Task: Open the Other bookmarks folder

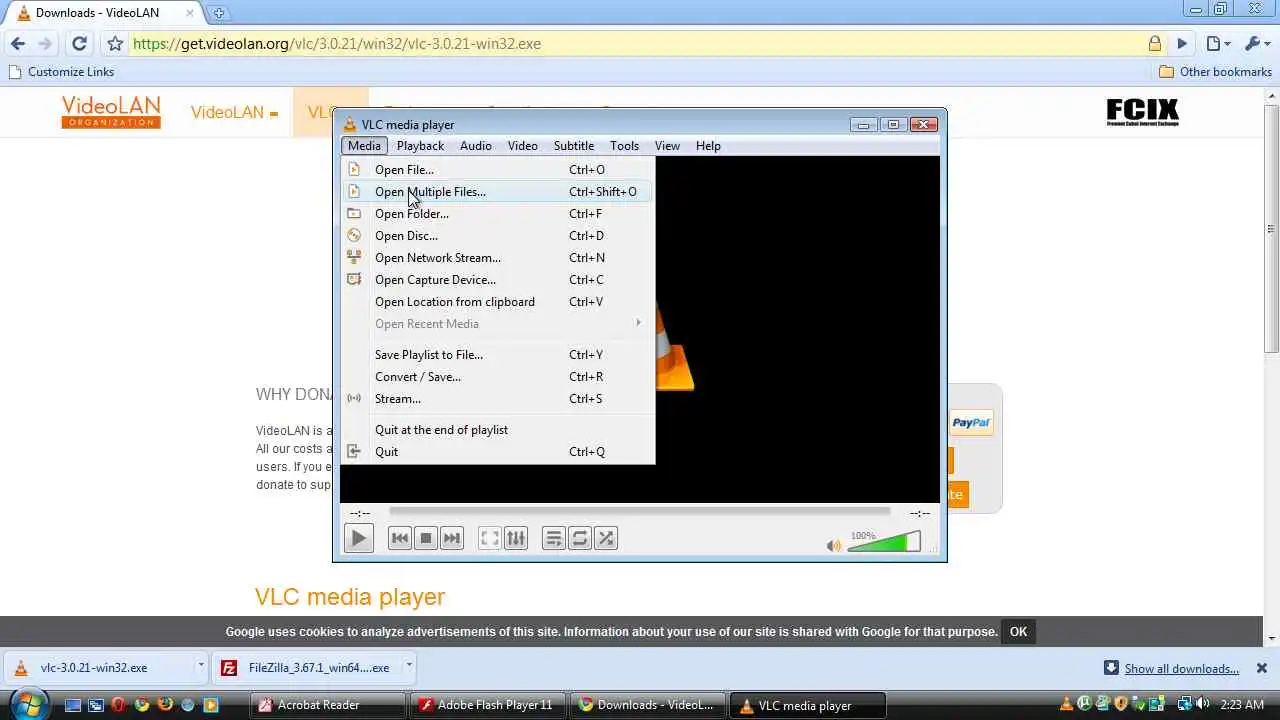Action: 1215,72
